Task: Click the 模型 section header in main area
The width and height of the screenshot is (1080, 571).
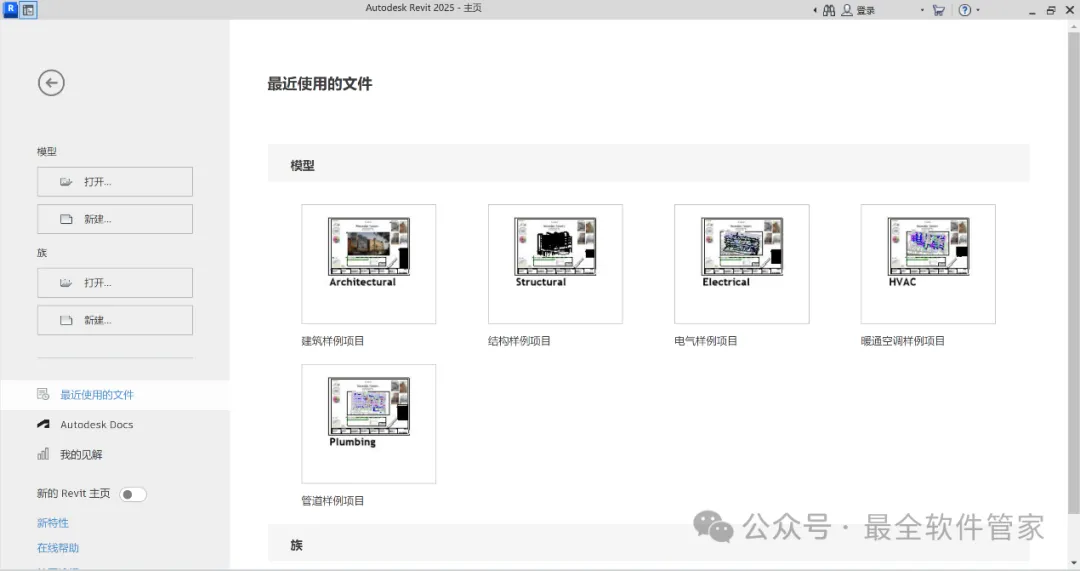Action: click(649, 163)
